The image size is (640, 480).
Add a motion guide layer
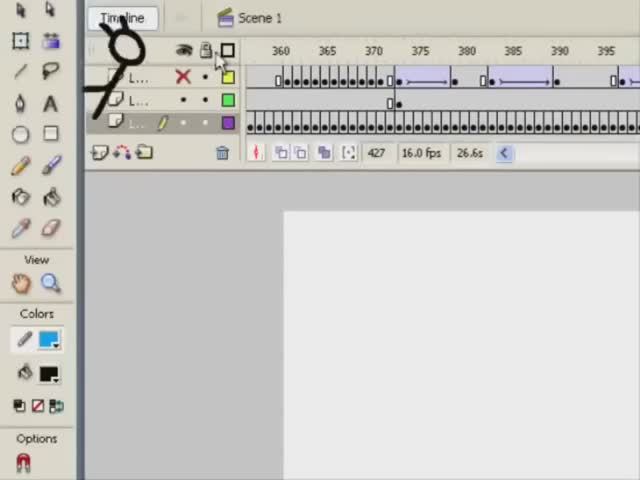click(x=122, y=153)
